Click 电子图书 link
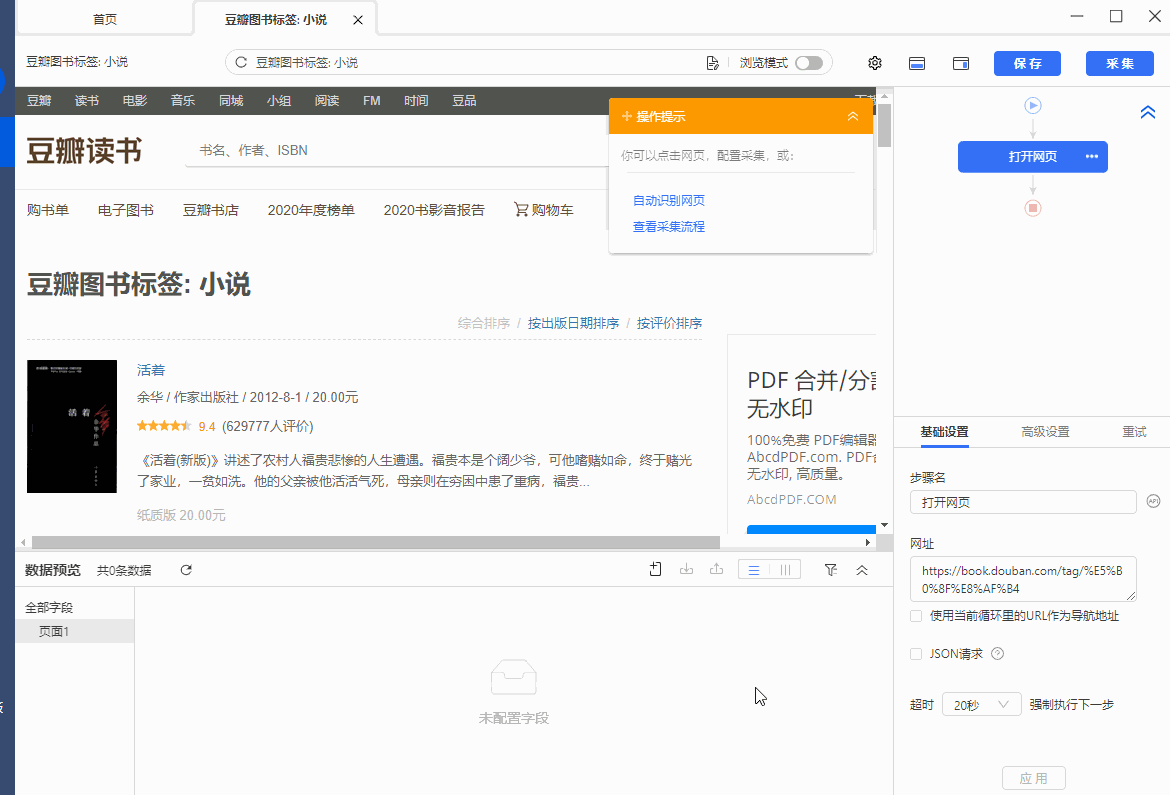 125,211
